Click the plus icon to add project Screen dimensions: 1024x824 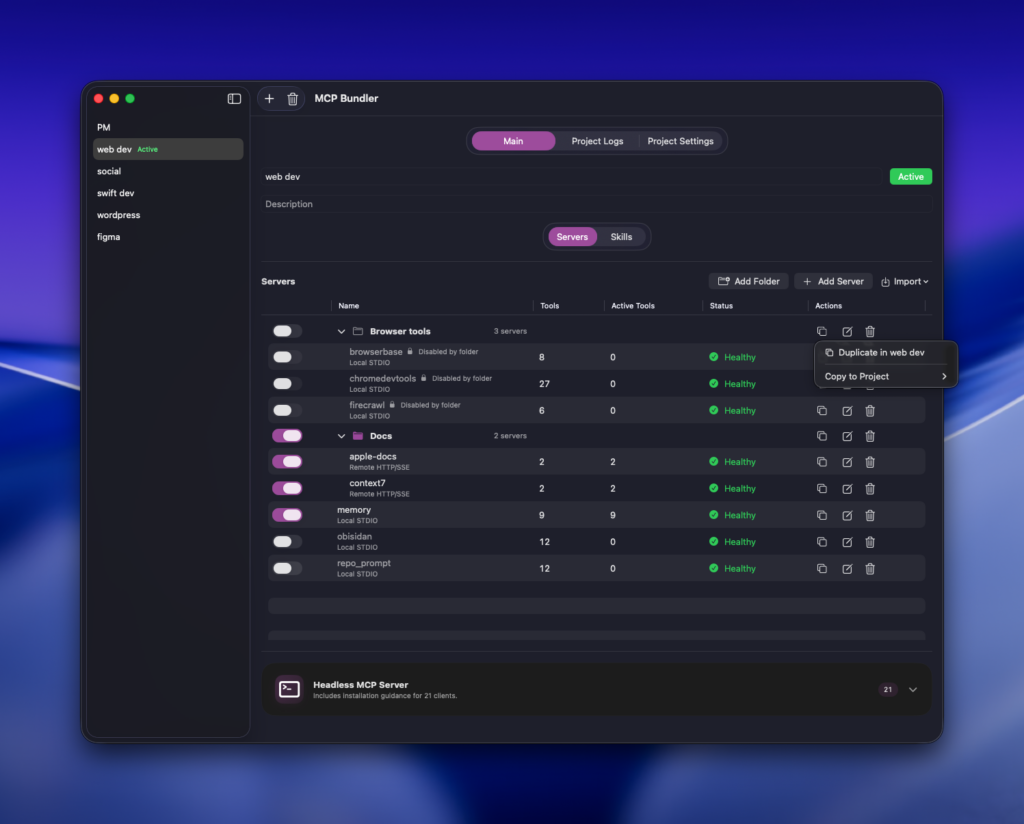pos(269,99)
